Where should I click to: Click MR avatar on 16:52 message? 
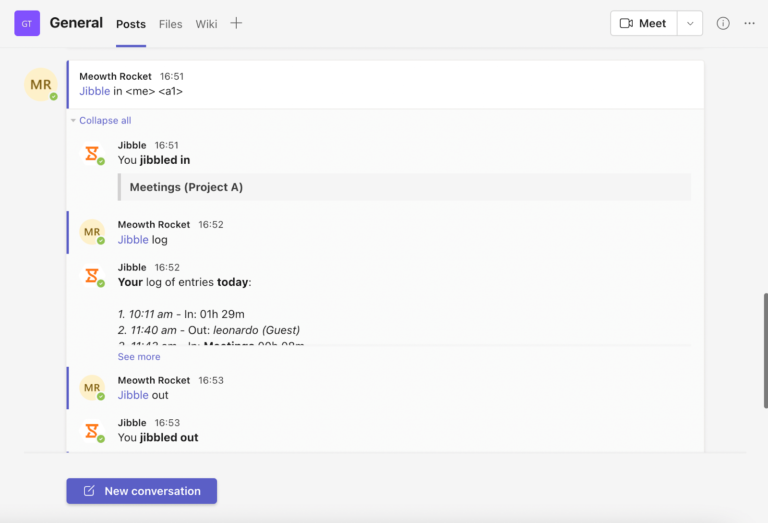point(92,232)
